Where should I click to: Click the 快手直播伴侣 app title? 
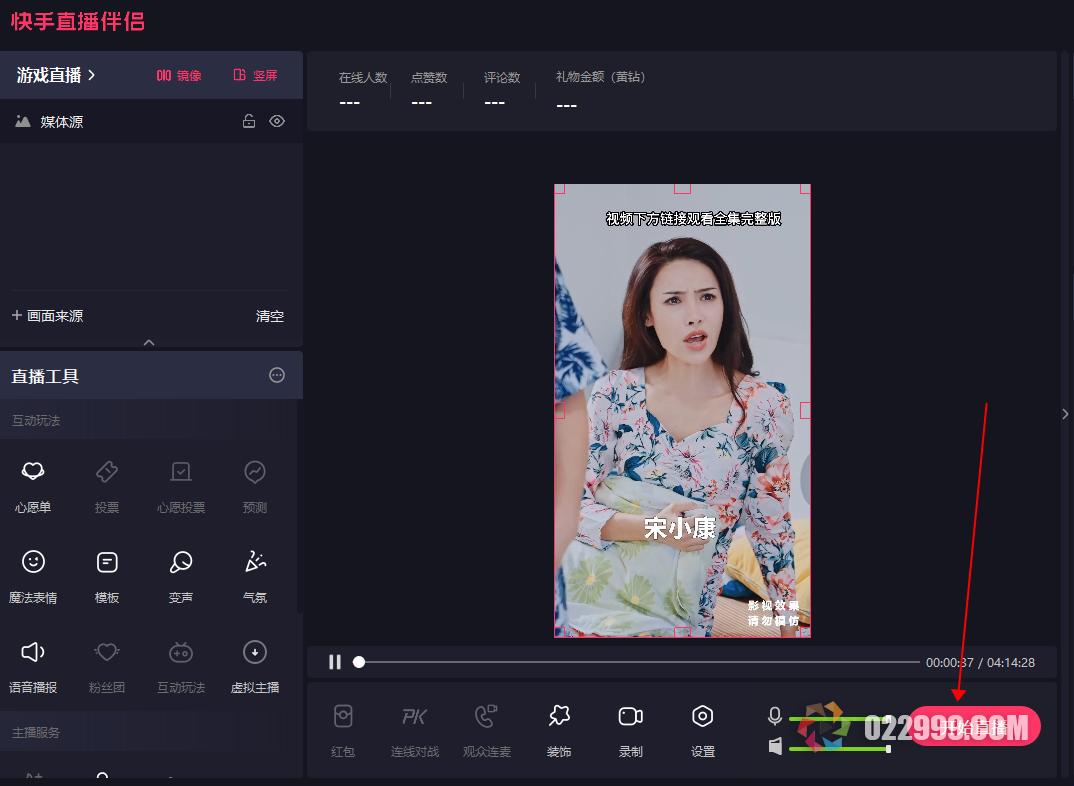click(x=77, y=21)
